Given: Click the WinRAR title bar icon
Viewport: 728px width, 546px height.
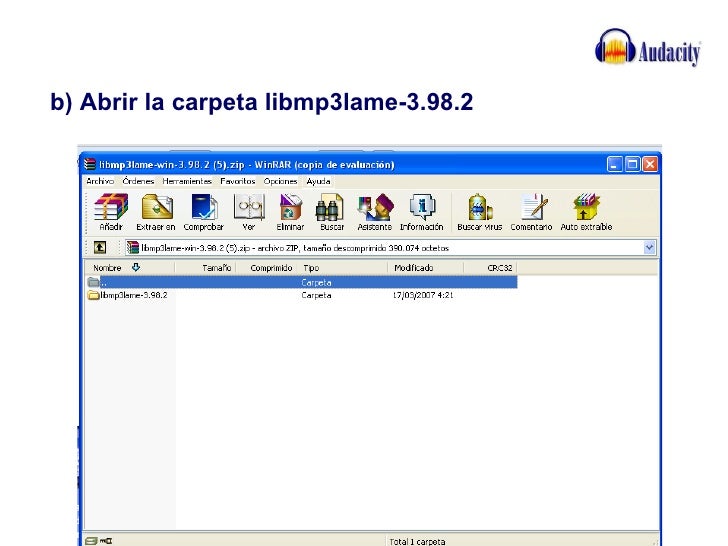Looking at the screenshot, I should click(x=90, y=164).
